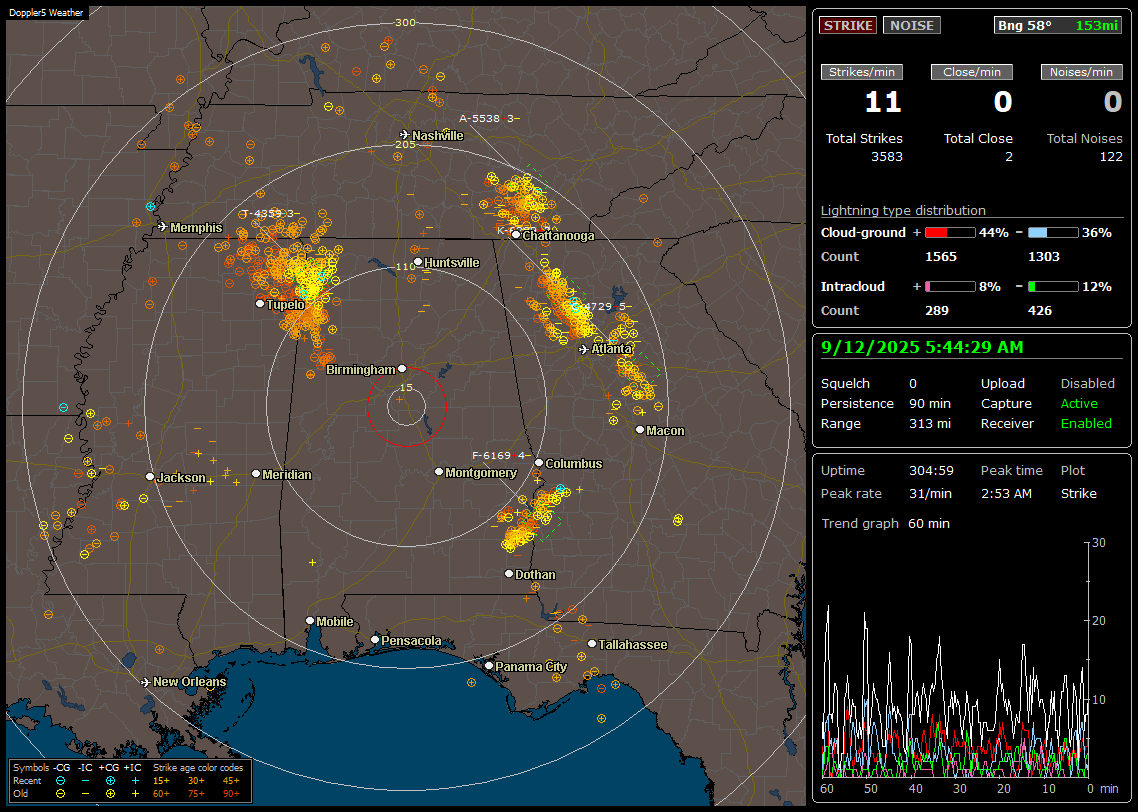This screenshot has height=812, width=1138.
Task: Click the Nashville airport marker icon
Action: click(404, 135)
